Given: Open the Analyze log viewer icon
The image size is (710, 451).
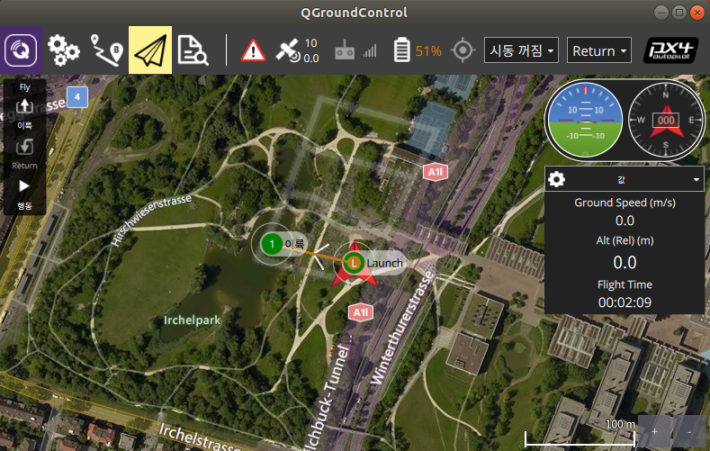Looking at the screenshot, I should point(192,50).
